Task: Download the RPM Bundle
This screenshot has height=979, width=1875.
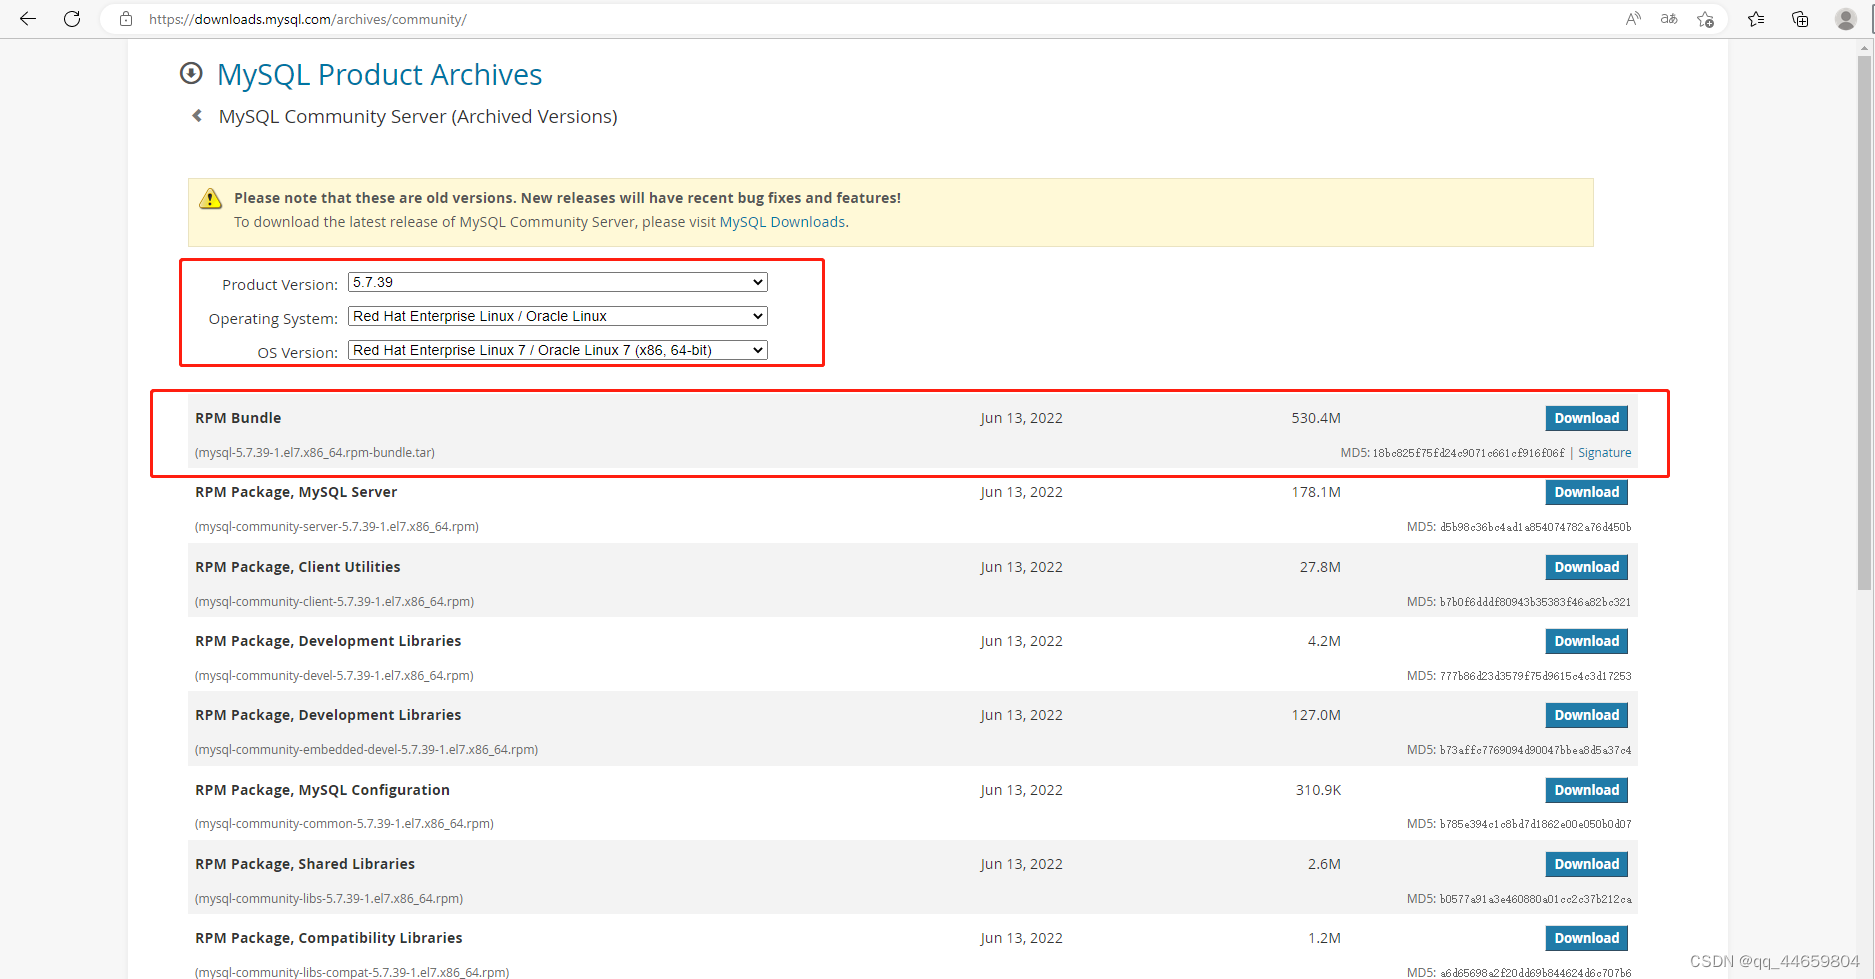Action: pos(1587,418)
